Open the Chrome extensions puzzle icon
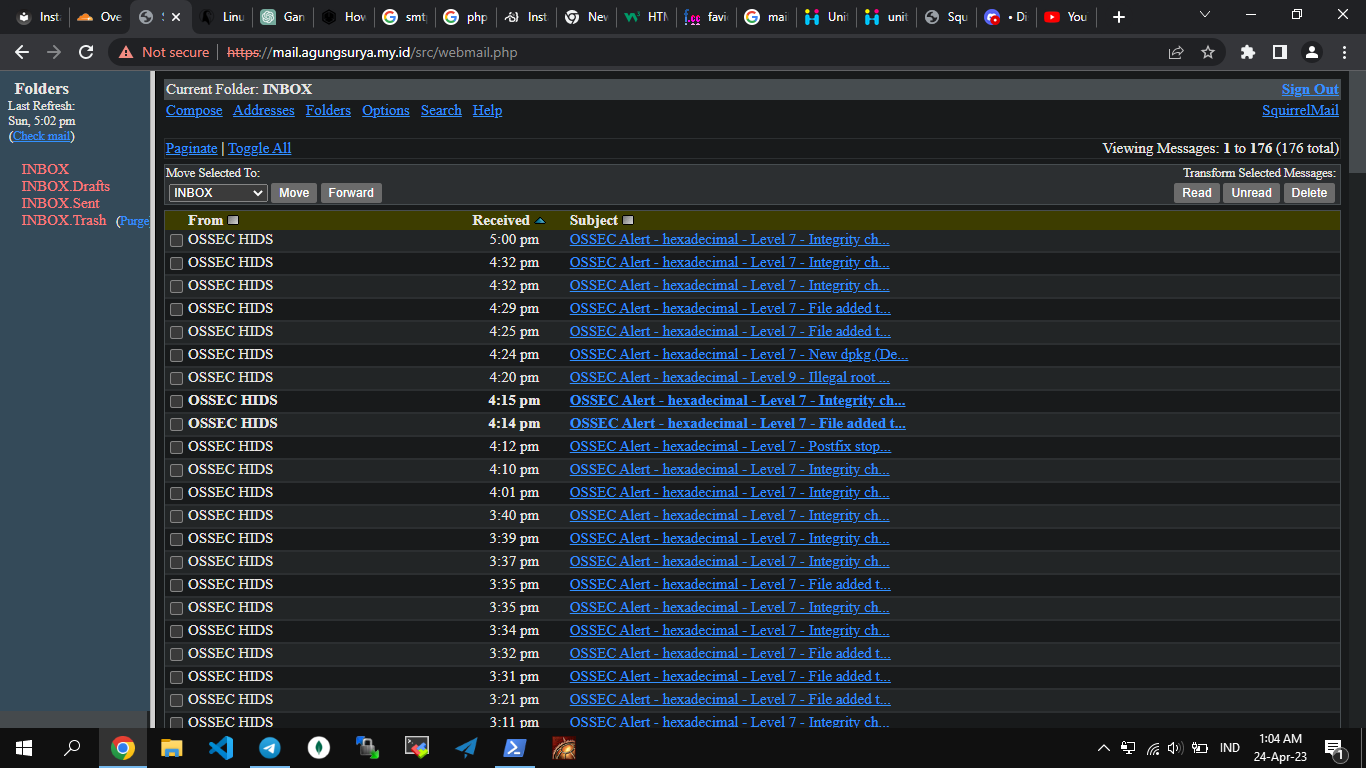This screenshot has height=768, width=1366. tap(1247, 52)
